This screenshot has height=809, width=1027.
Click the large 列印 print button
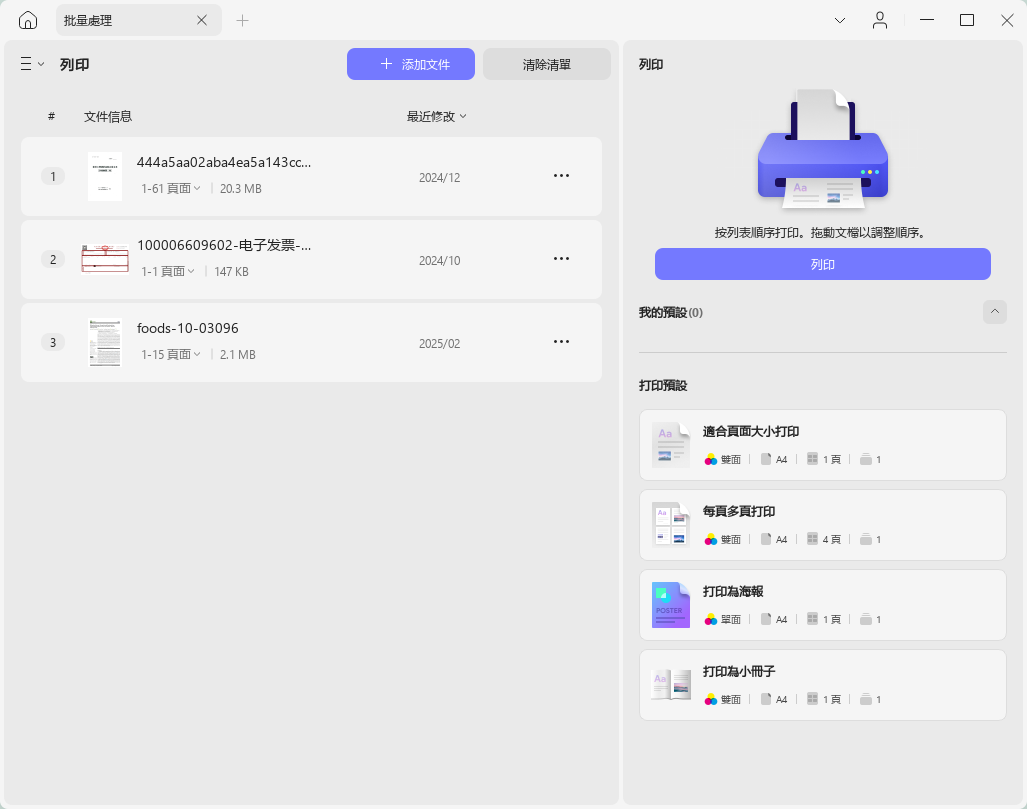[823, 264]
